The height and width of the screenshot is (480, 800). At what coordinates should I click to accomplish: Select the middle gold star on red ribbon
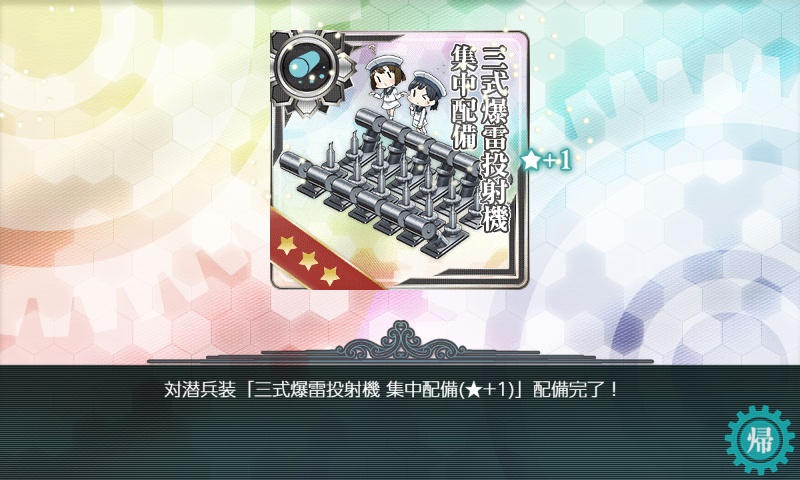pyautogui.click(x=308, y=261)
